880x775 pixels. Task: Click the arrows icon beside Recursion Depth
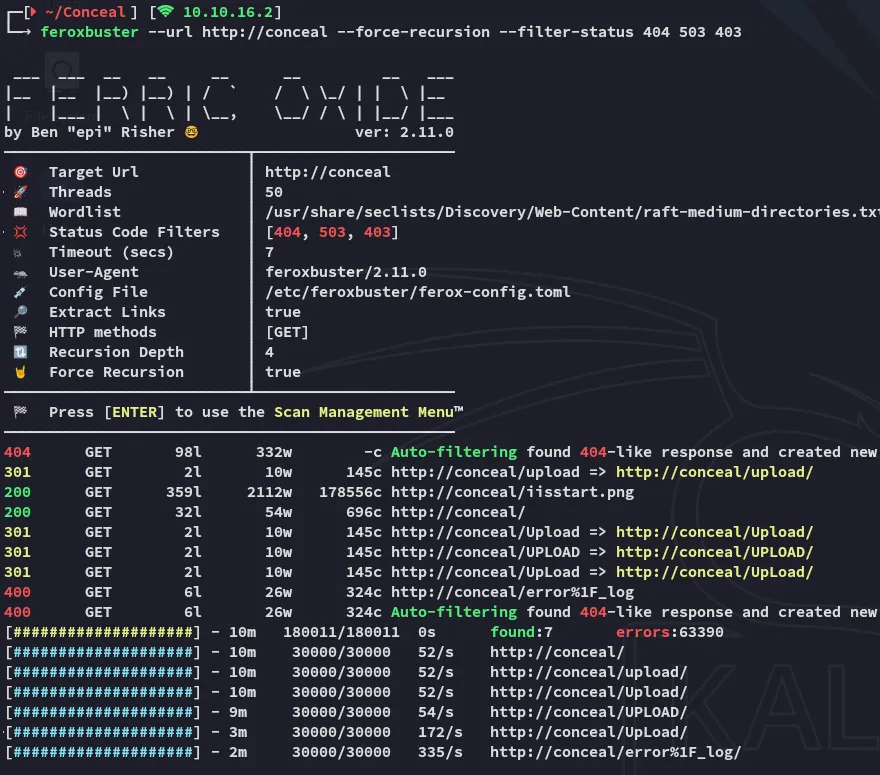(x=20, y=352)
